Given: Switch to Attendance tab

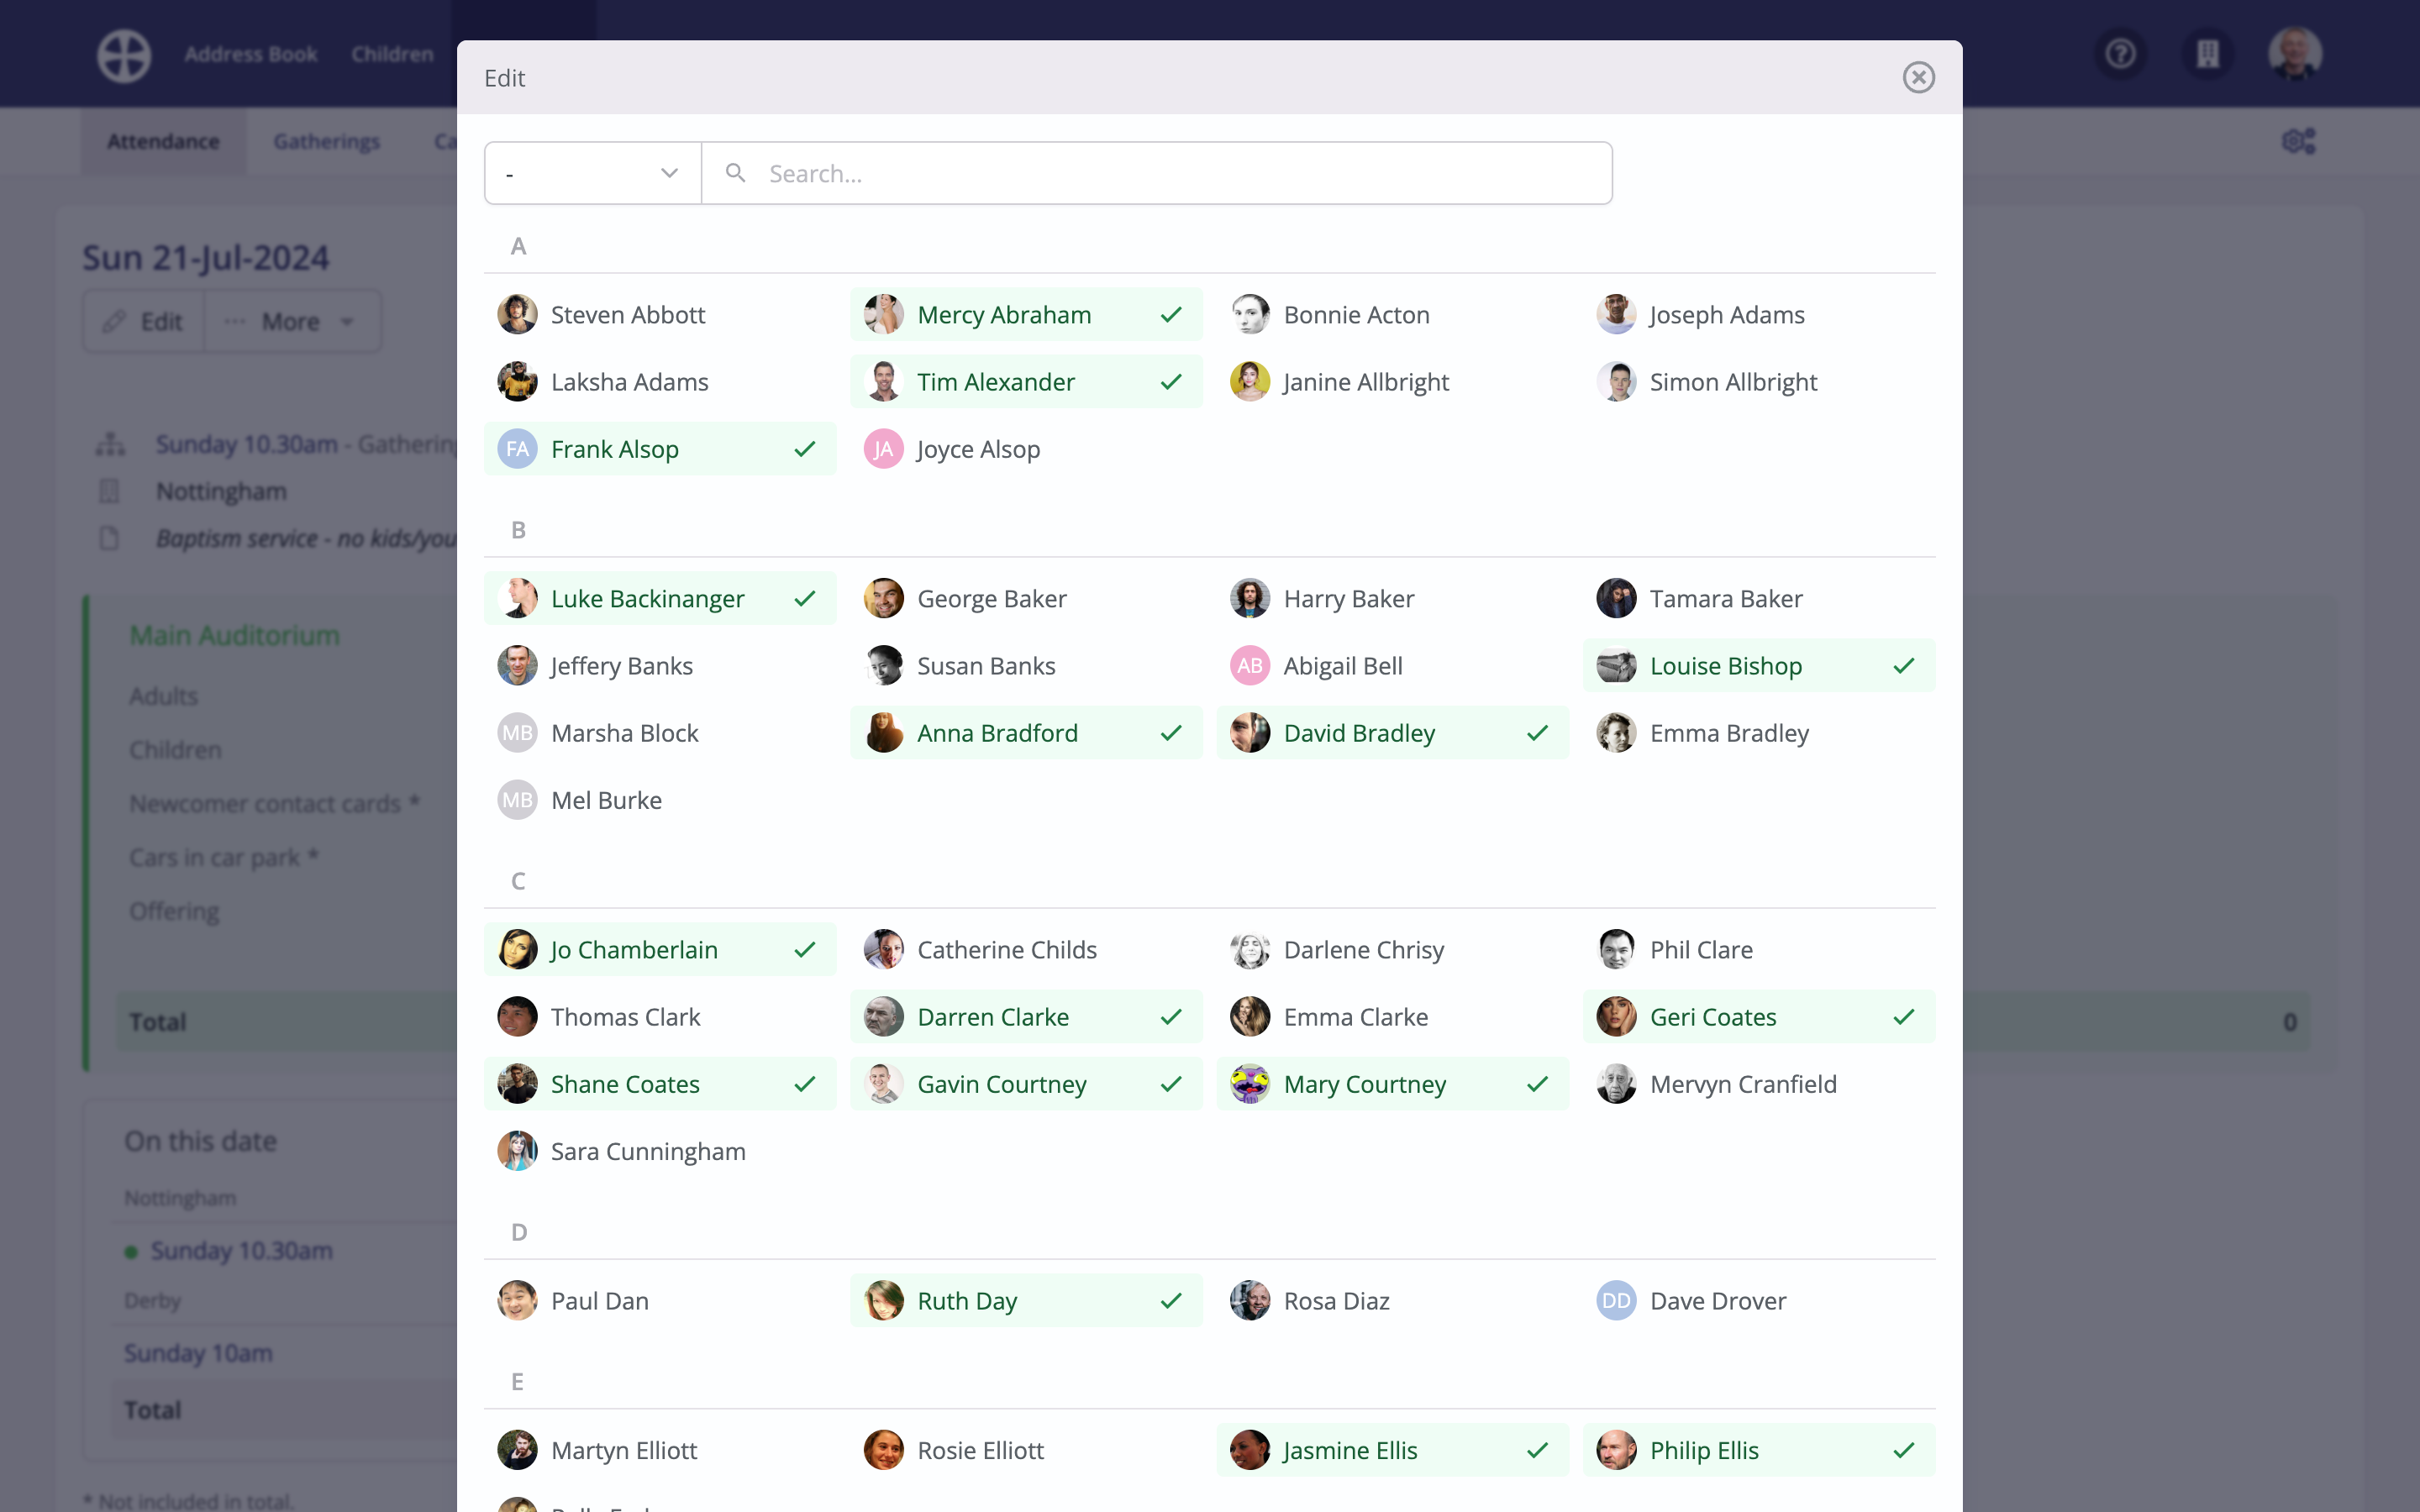Looking at the screenshot, I should [163, 141].
